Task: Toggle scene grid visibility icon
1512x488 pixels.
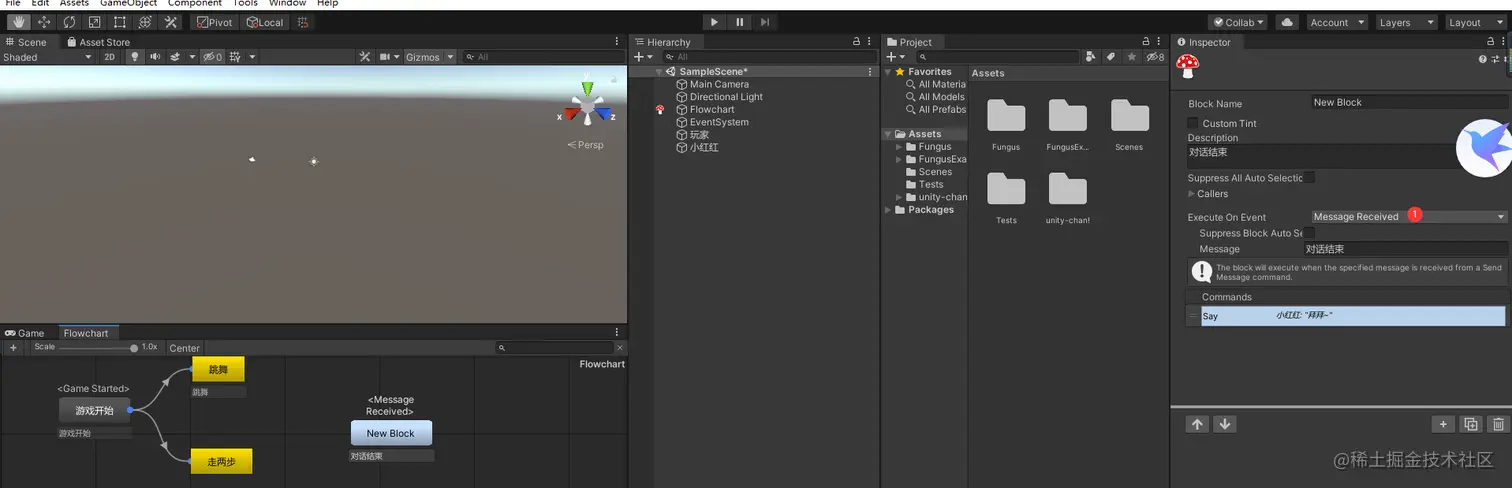Action: pos(235,57)
